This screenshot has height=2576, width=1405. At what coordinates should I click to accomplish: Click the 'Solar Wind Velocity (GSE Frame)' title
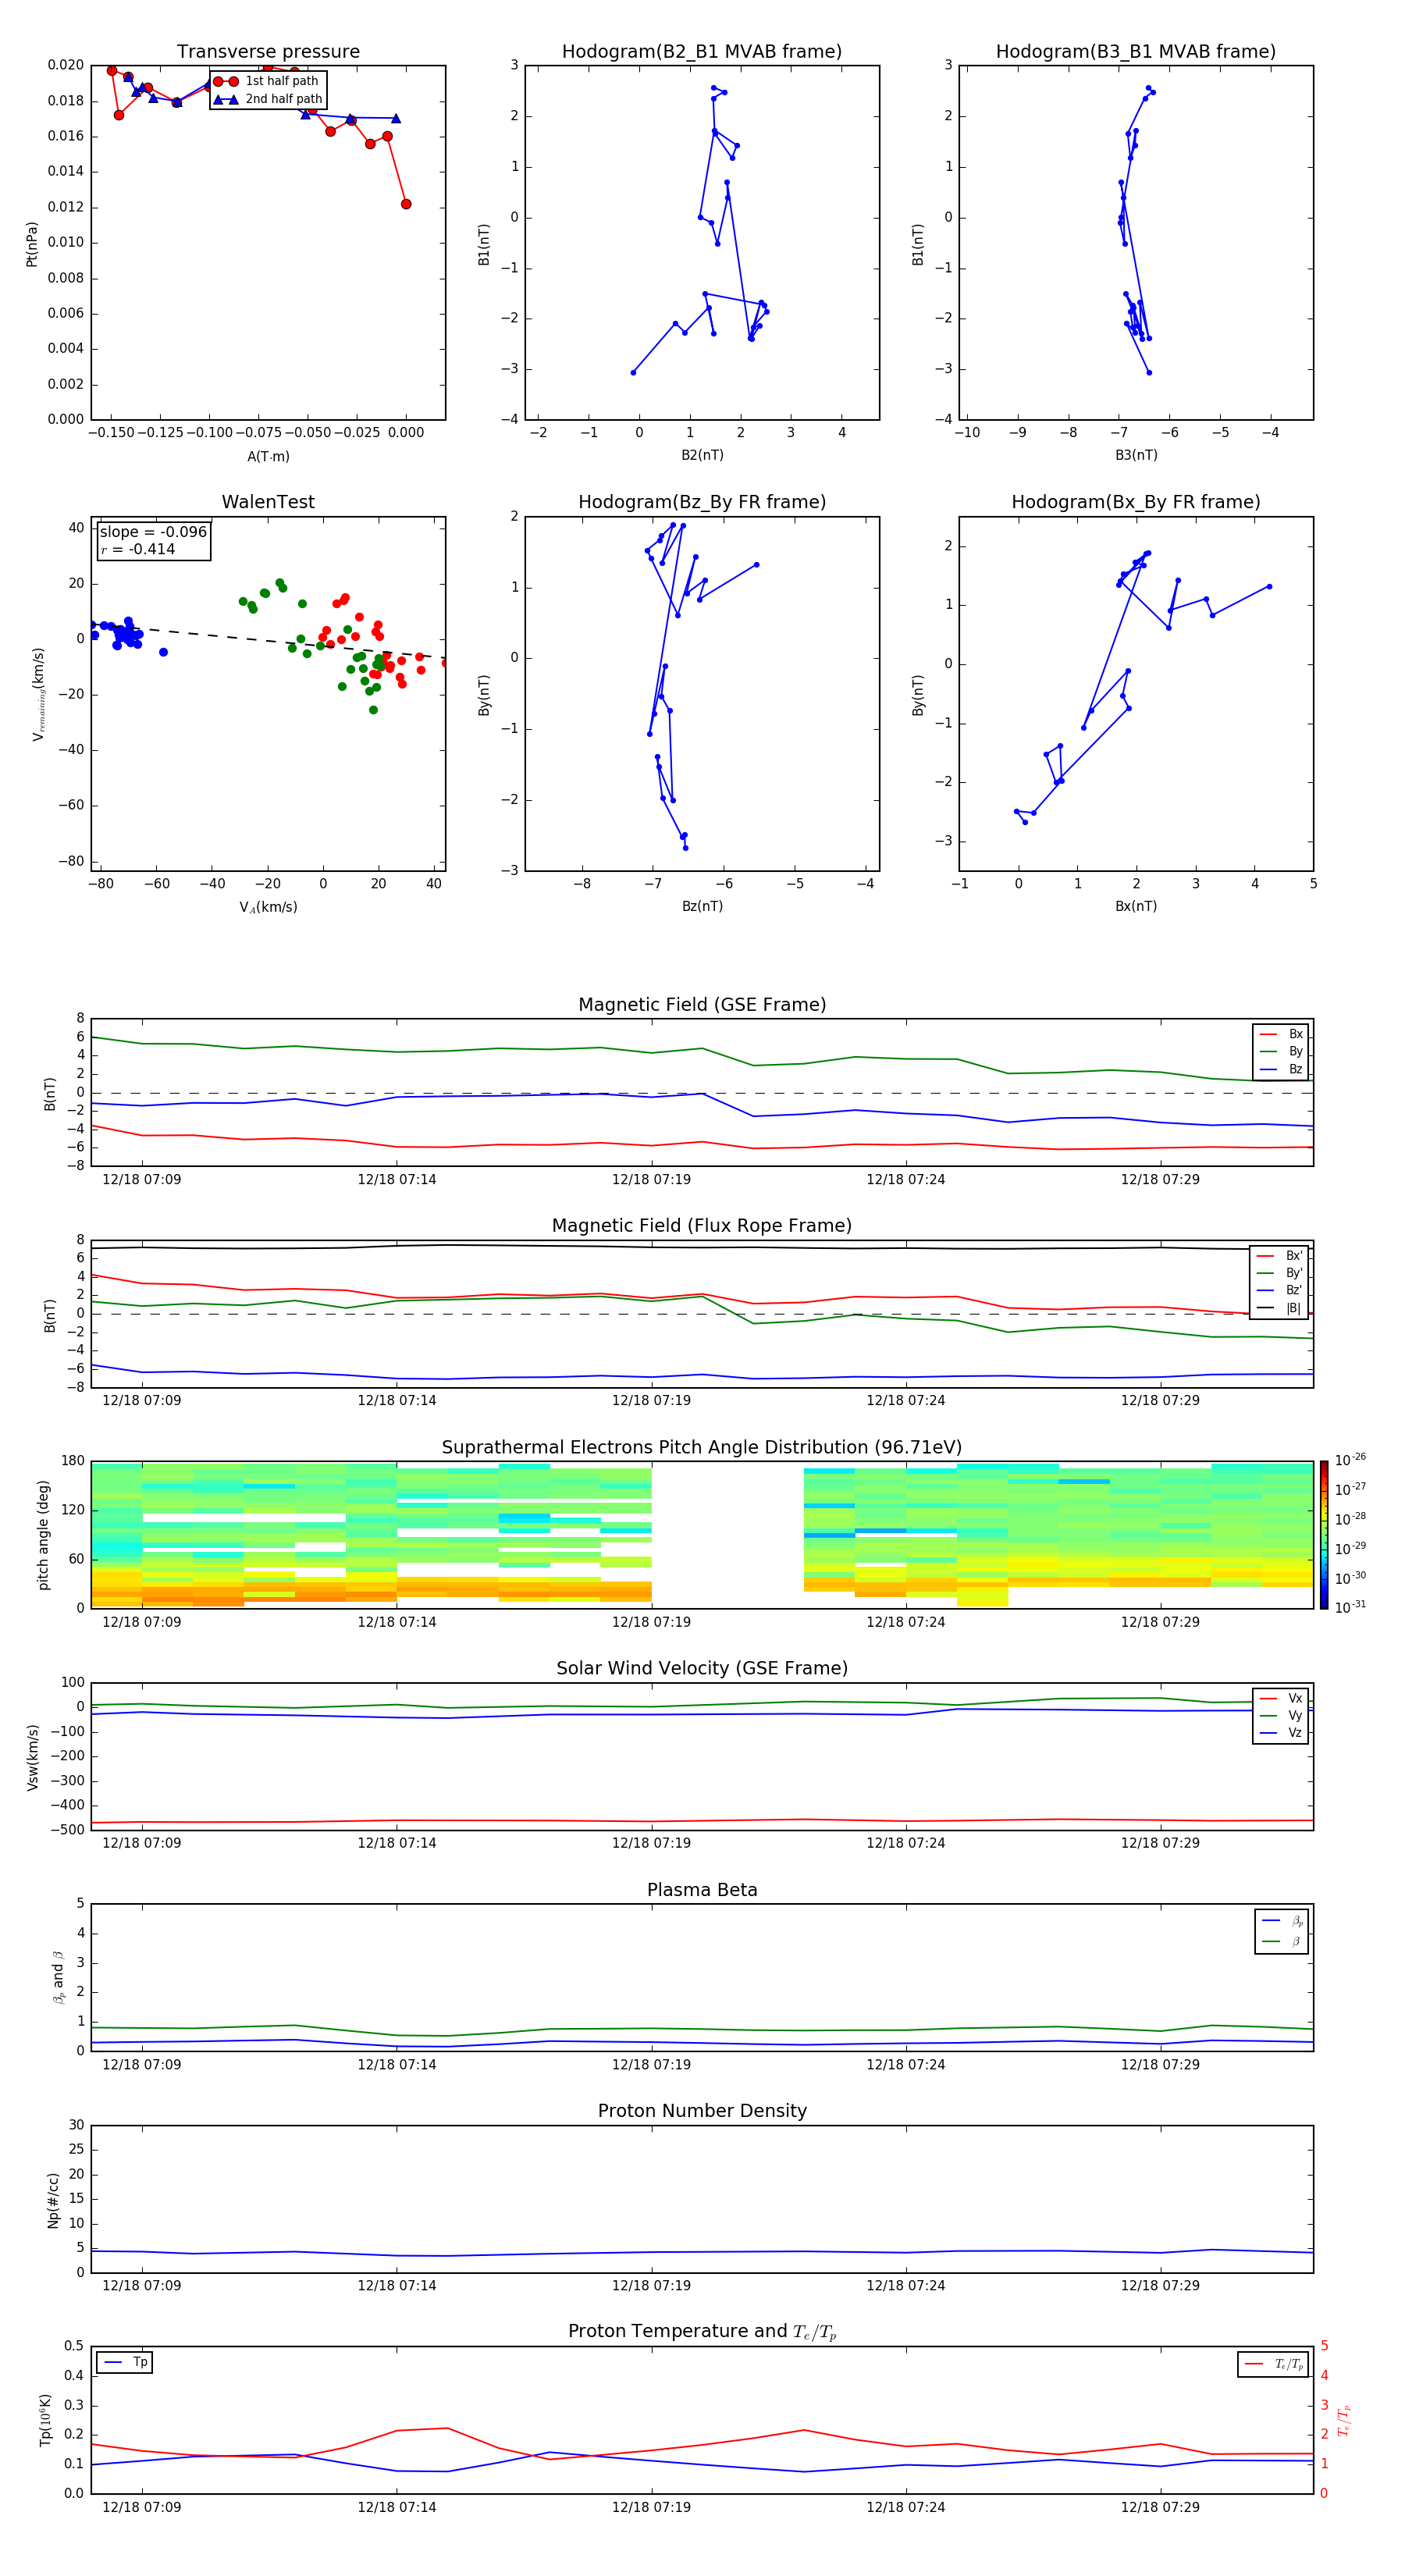tap(702, 1668)
